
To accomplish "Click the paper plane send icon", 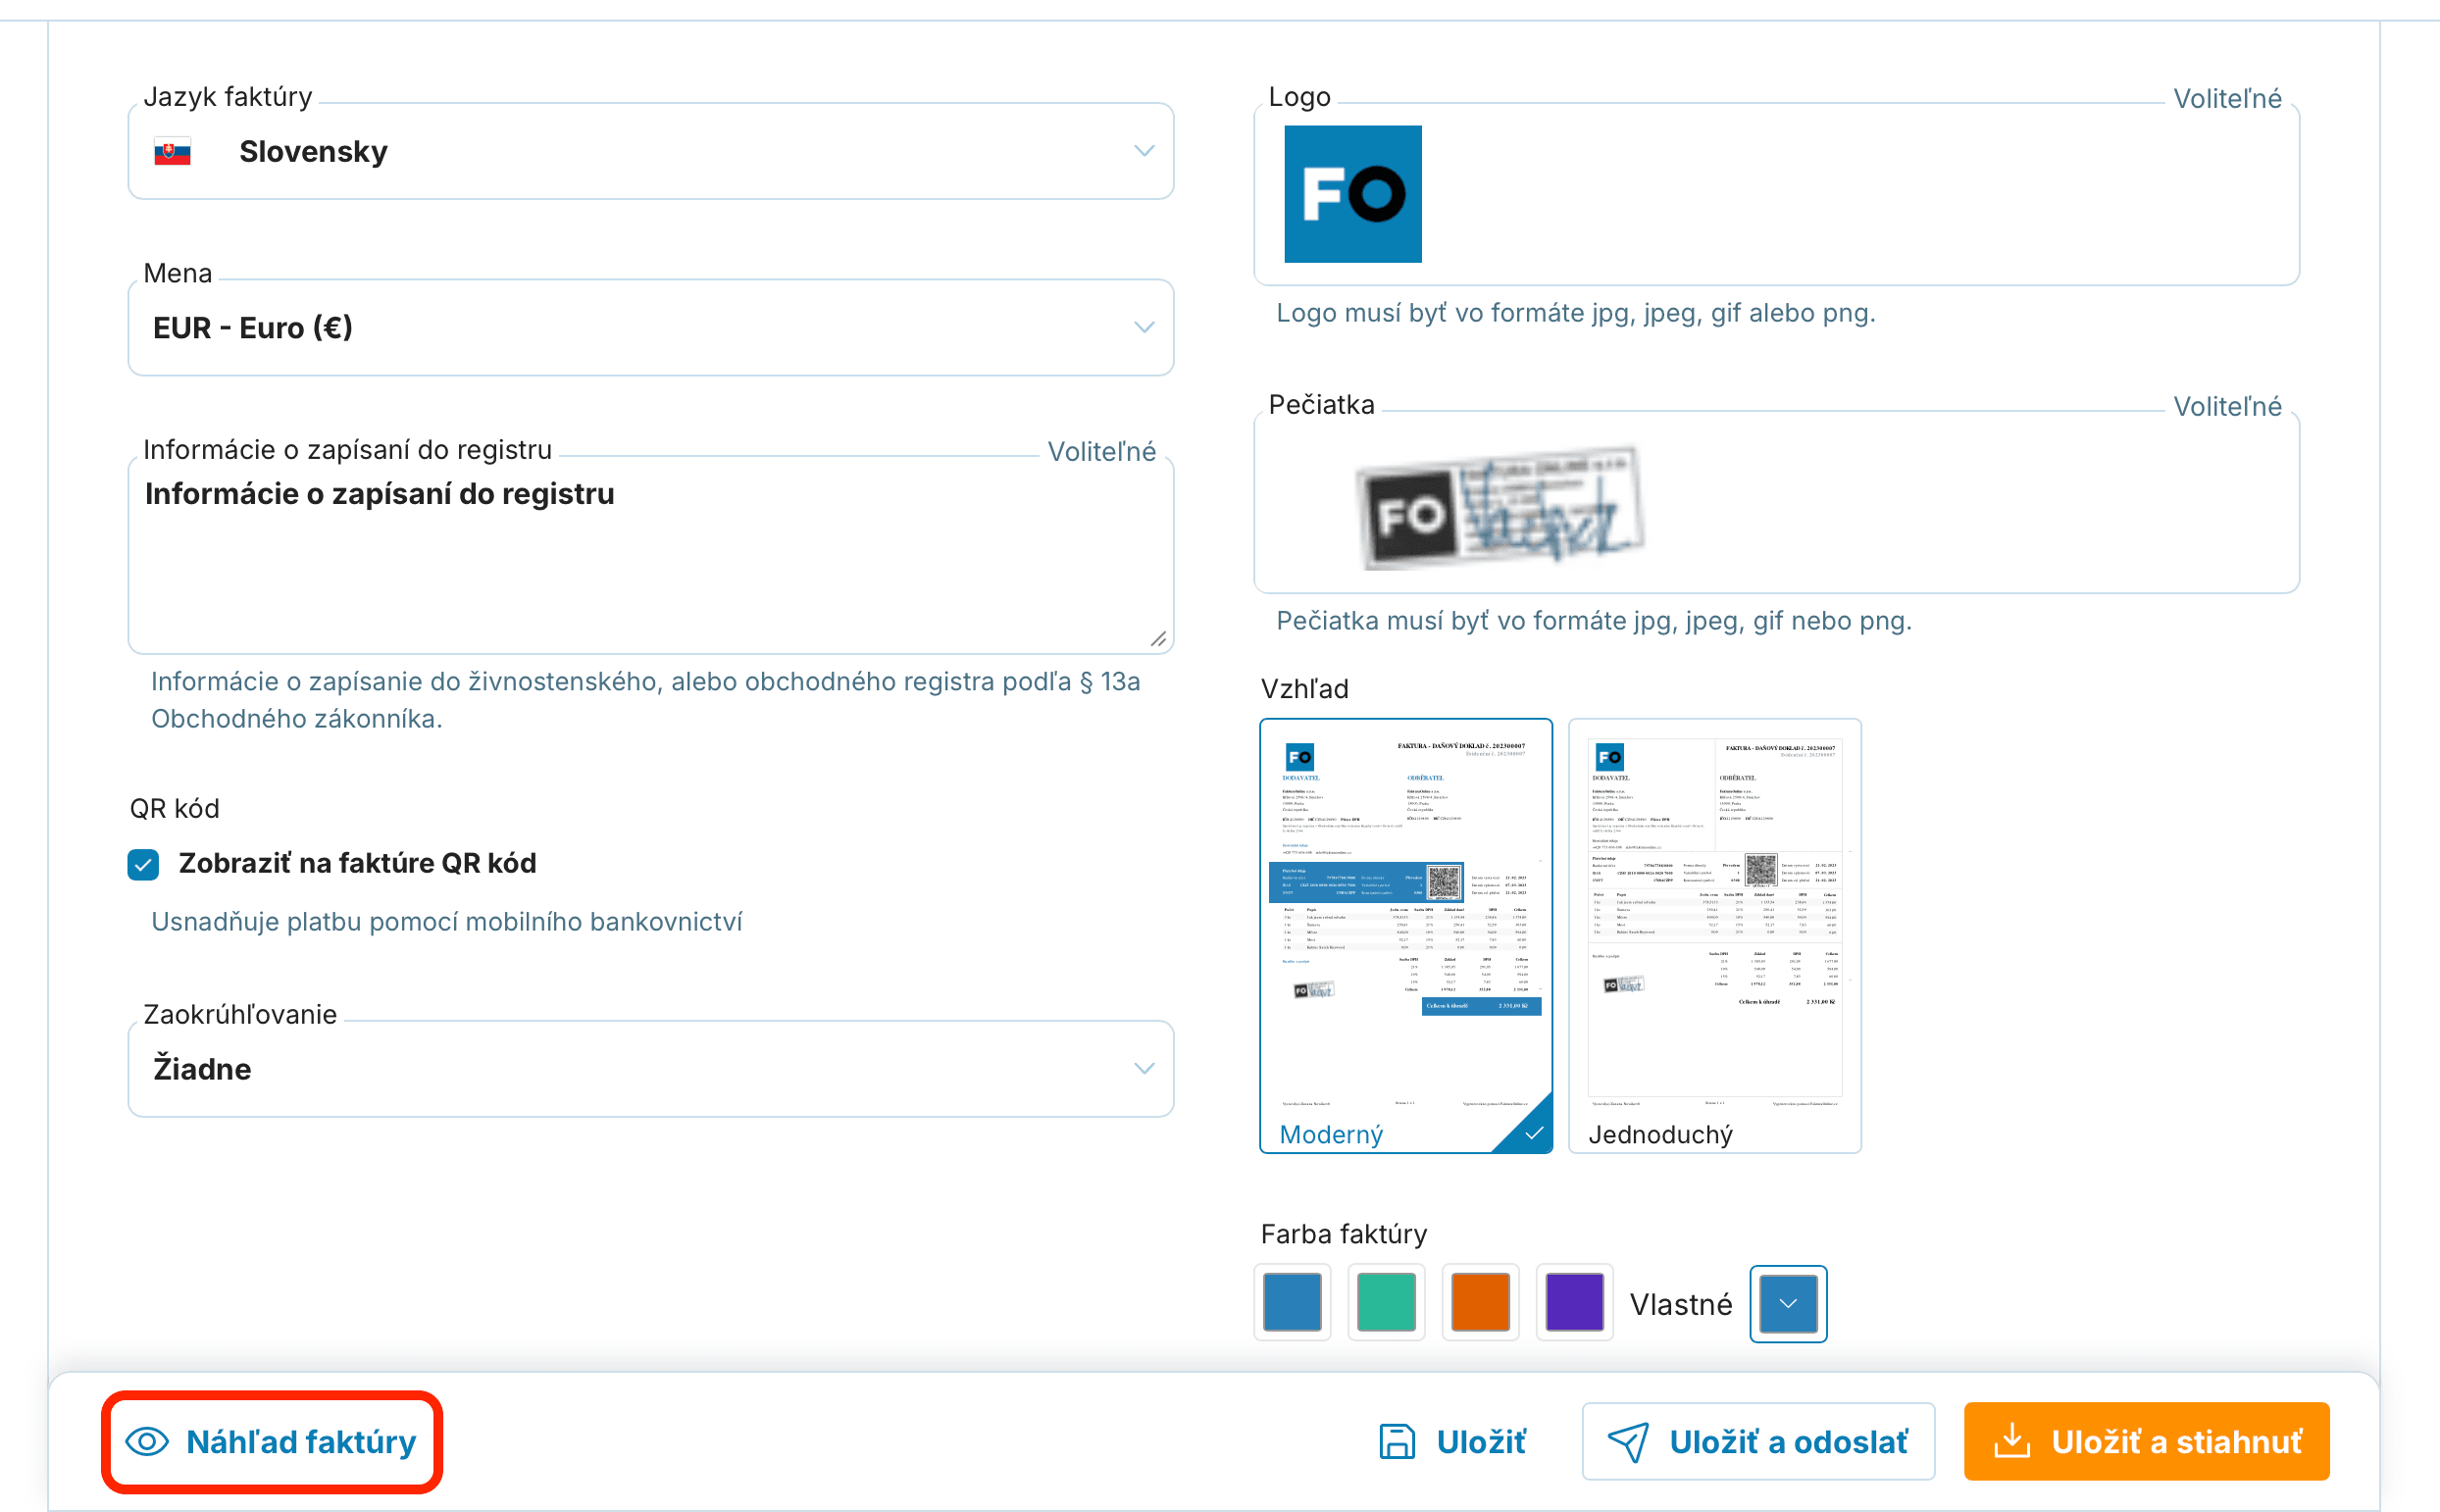I will click(1627, 1442).
